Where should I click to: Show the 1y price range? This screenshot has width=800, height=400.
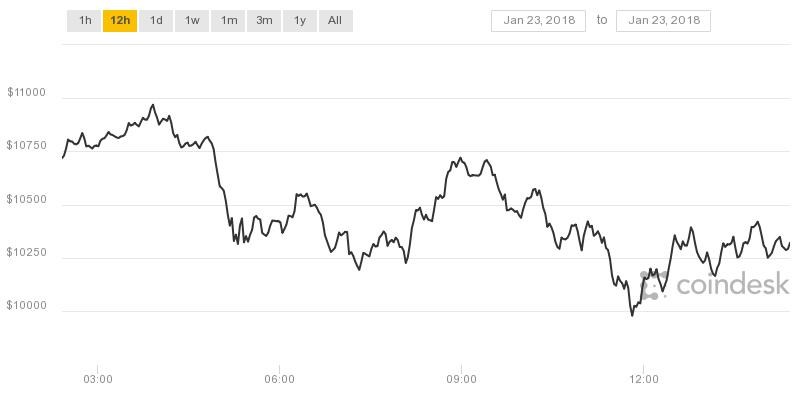299,20
